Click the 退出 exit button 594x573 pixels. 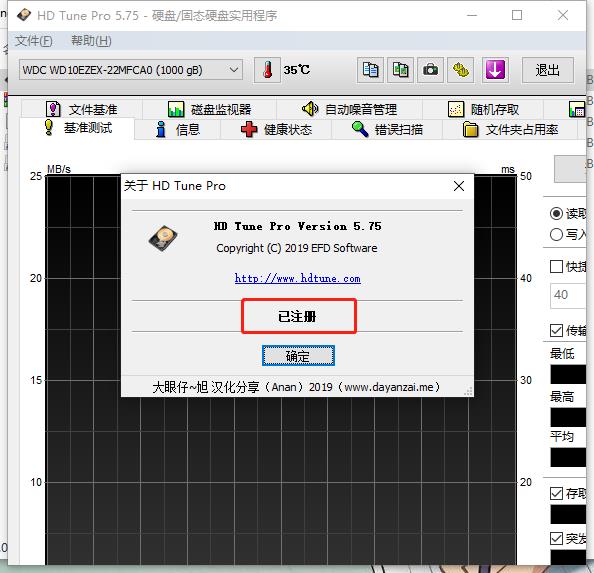547,70
